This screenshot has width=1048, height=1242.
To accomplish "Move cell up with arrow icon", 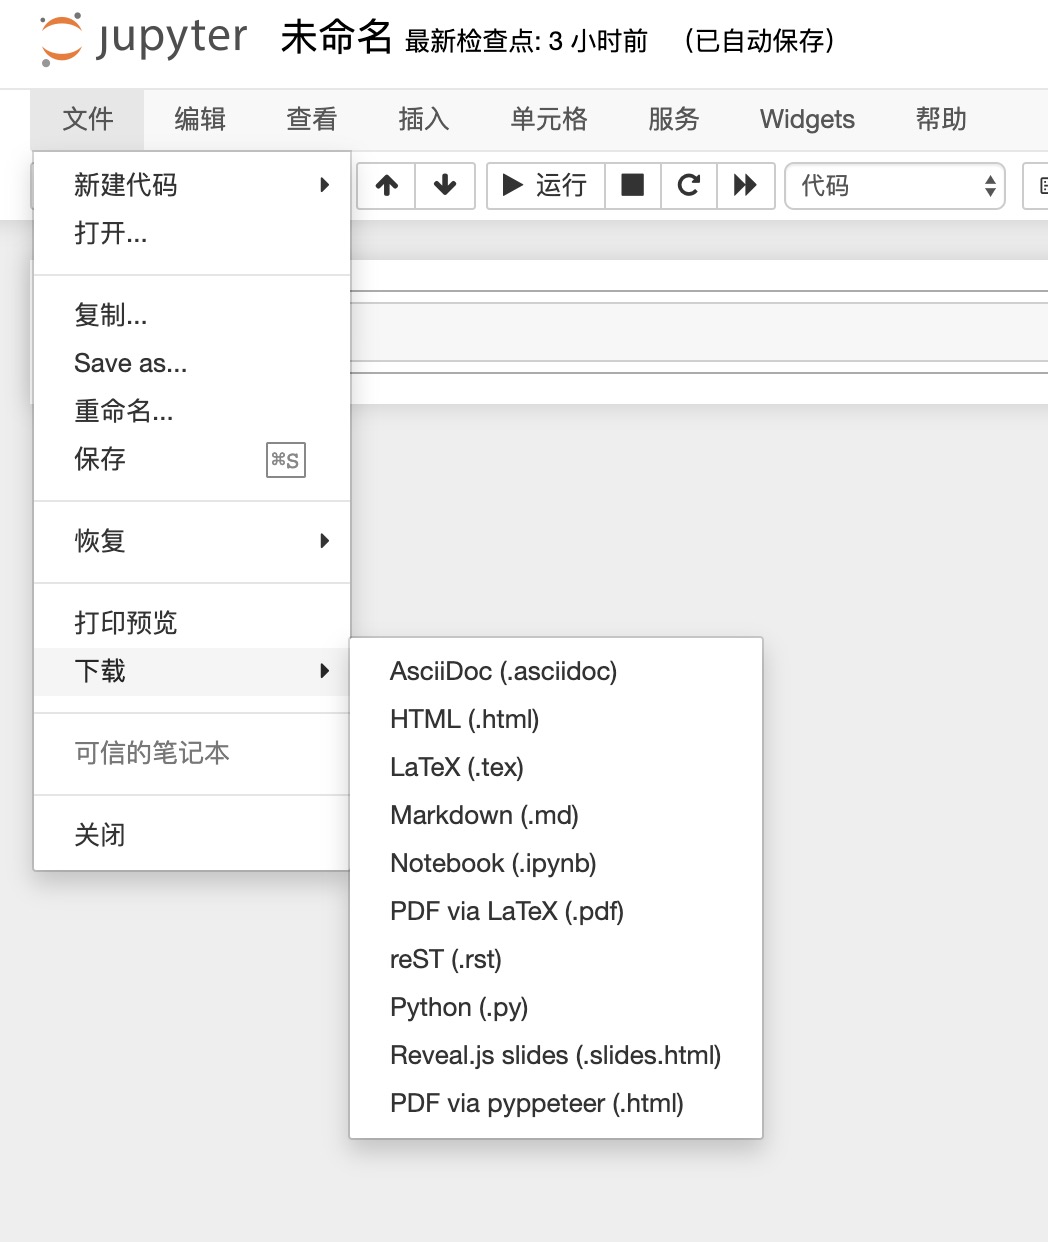I will coord(387,185).
